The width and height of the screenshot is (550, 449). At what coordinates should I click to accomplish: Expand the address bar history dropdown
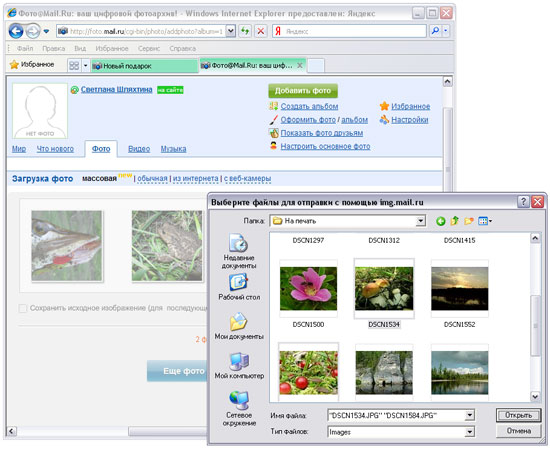click(230, 32)
